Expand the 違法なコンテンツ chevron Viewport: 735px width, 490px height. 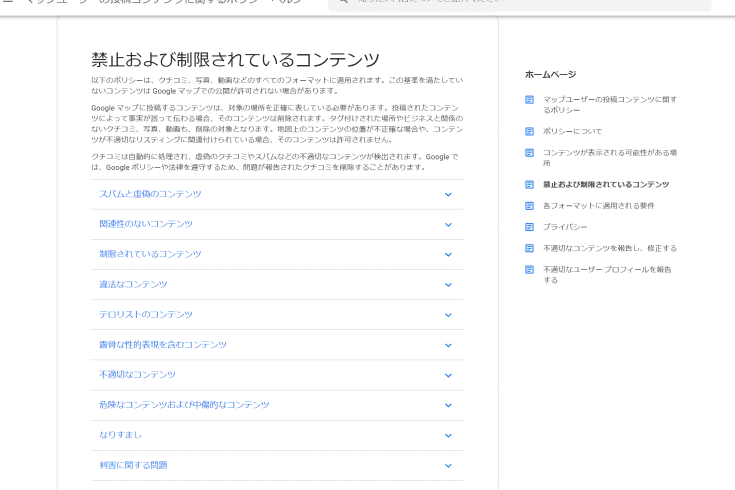448,285
